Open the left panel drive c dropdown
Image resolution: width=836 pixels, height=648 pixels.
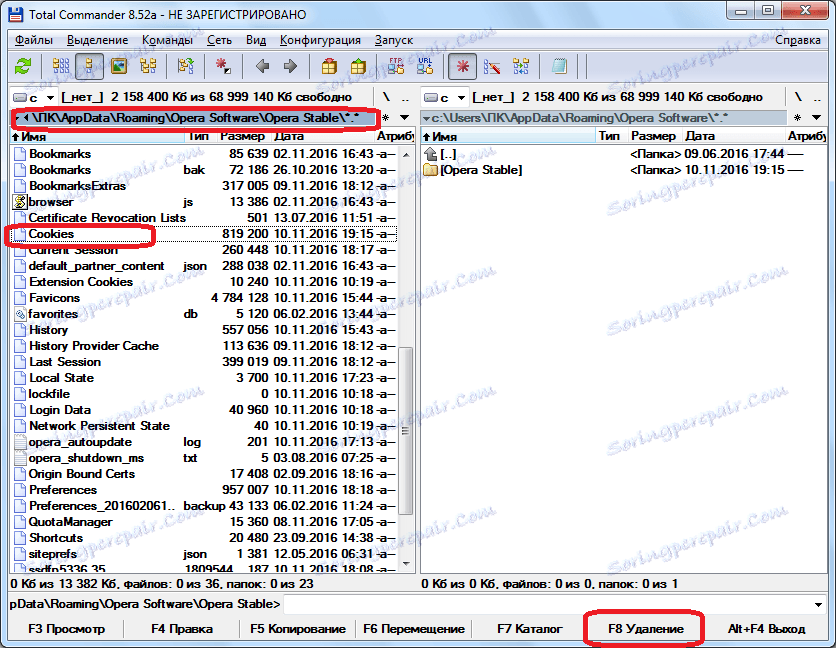click(34, 97)
